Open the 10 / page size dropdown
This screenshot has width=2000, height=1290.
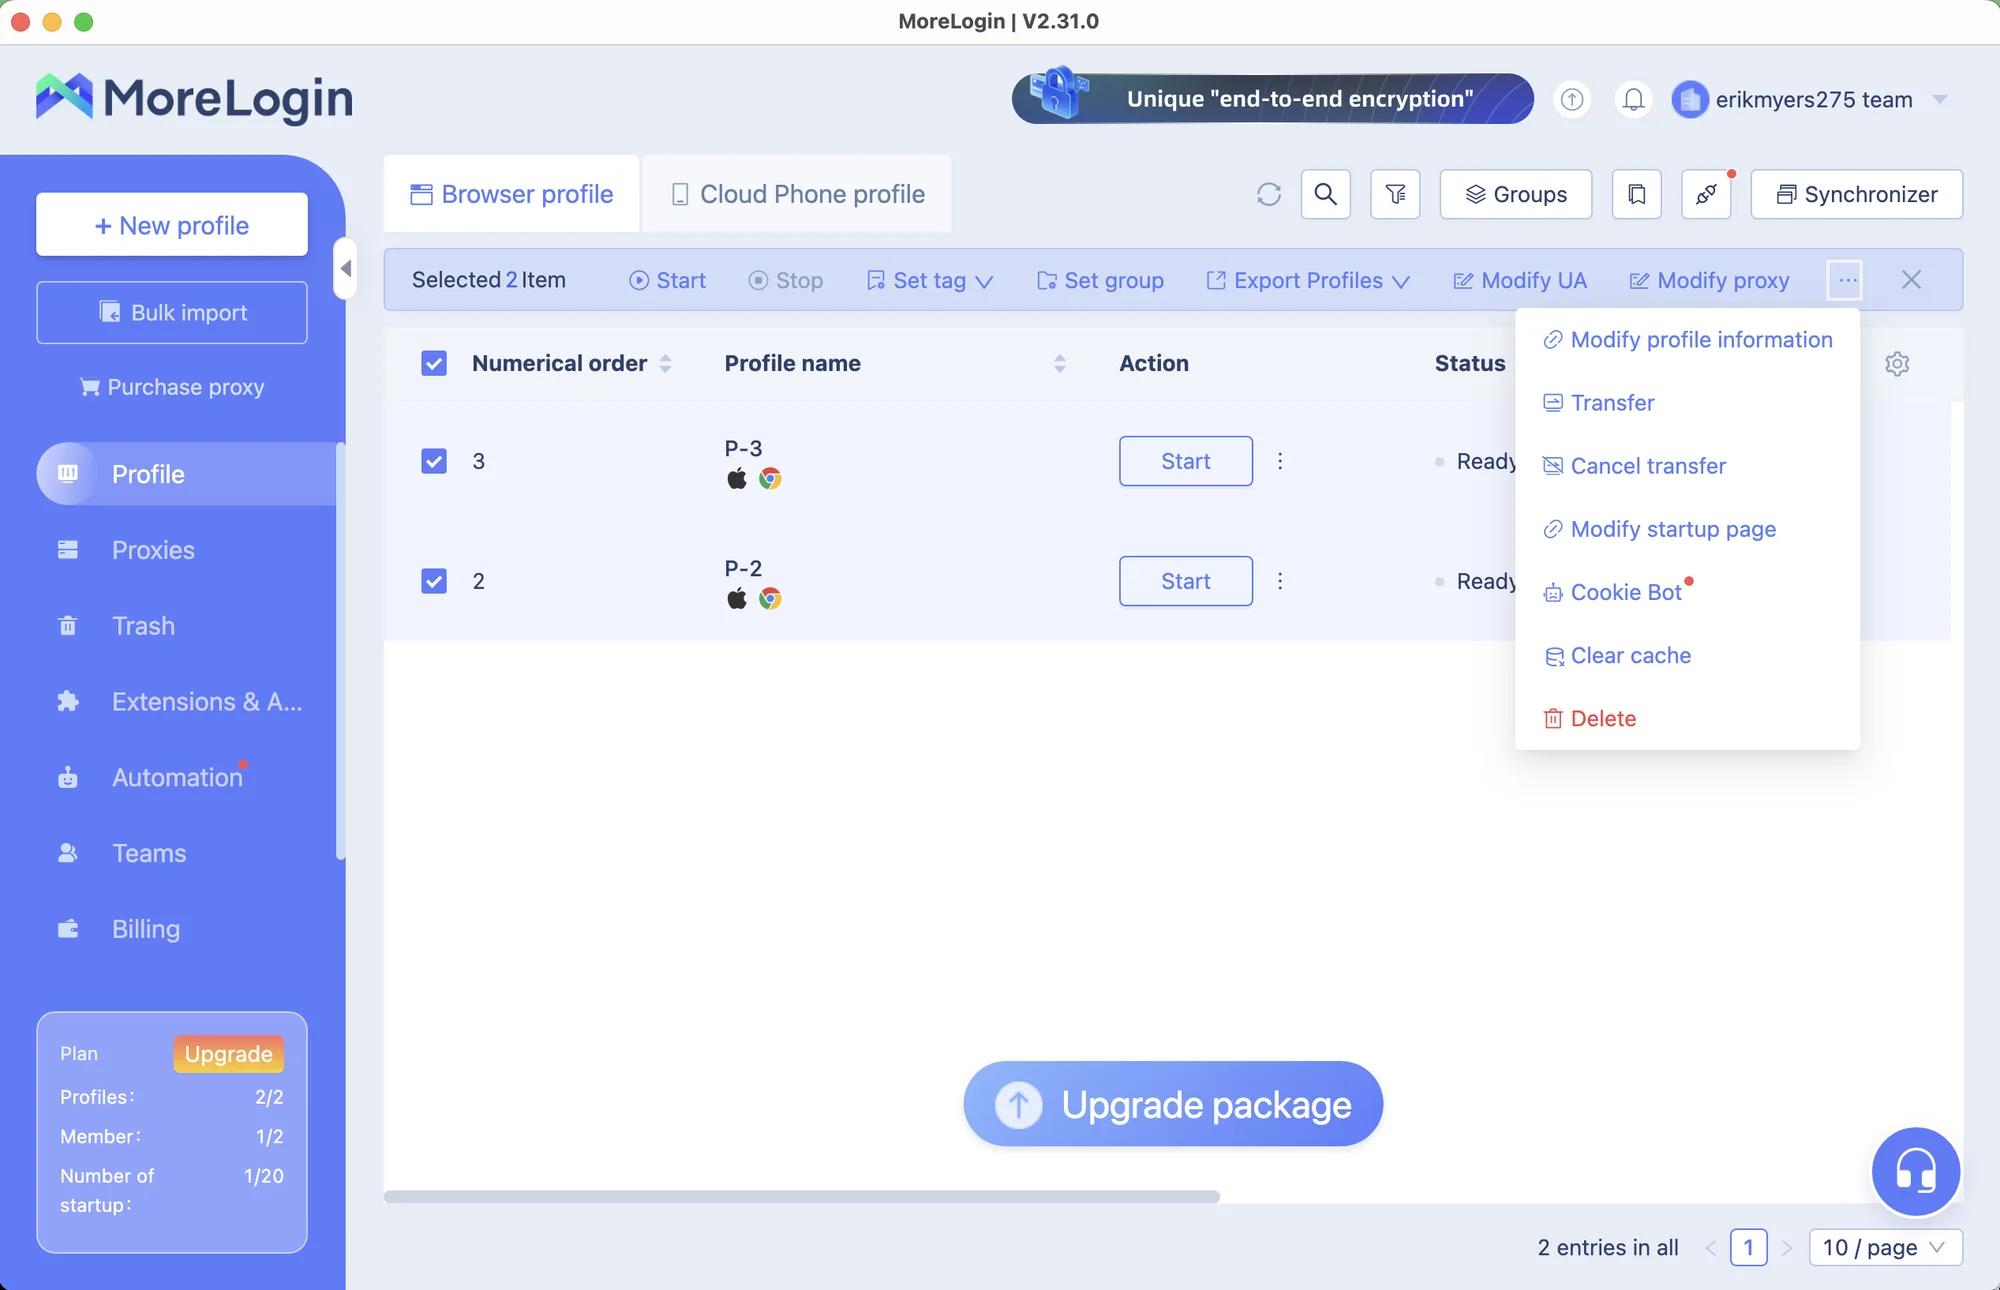coord(1885,1247)
